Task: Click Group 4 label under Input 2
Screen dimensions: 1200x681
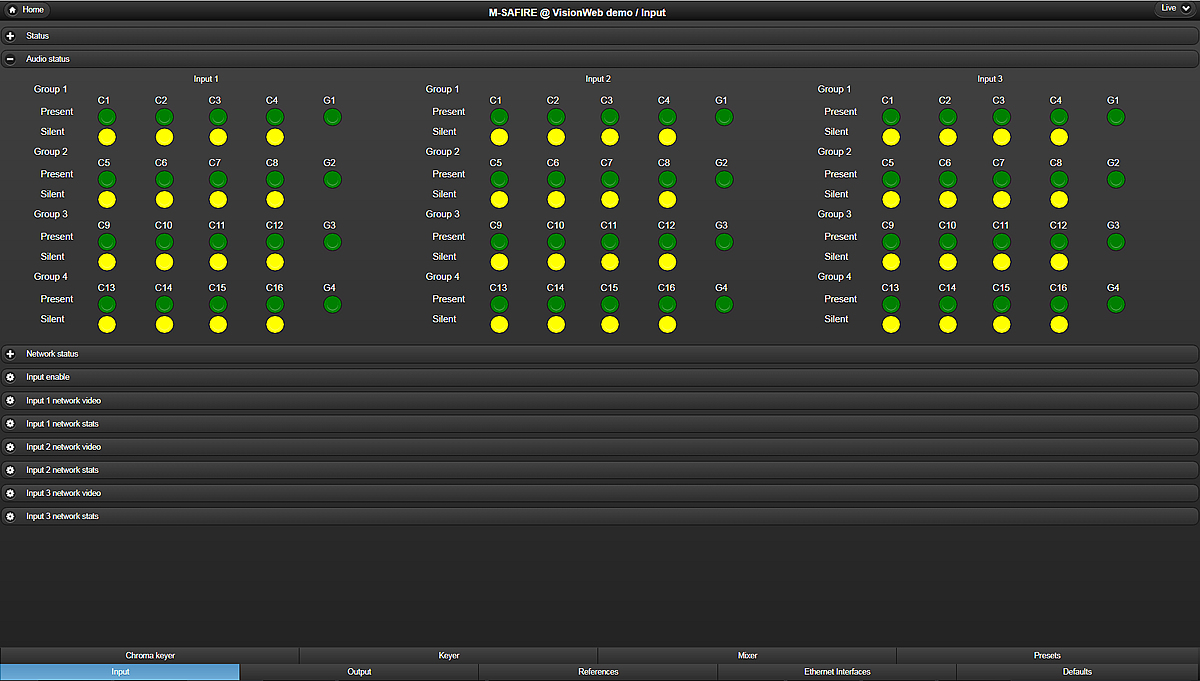Action: coord(443,277)
